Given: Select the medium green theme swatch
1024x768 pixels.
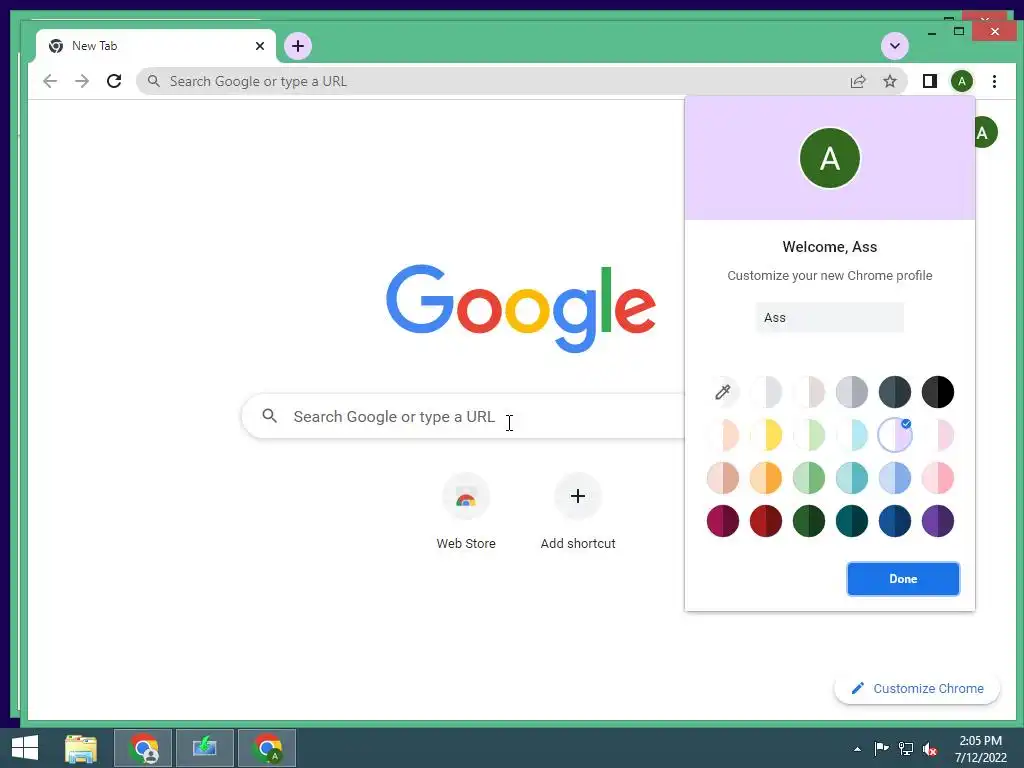Looking at the screenshot, I should point(808,478).
